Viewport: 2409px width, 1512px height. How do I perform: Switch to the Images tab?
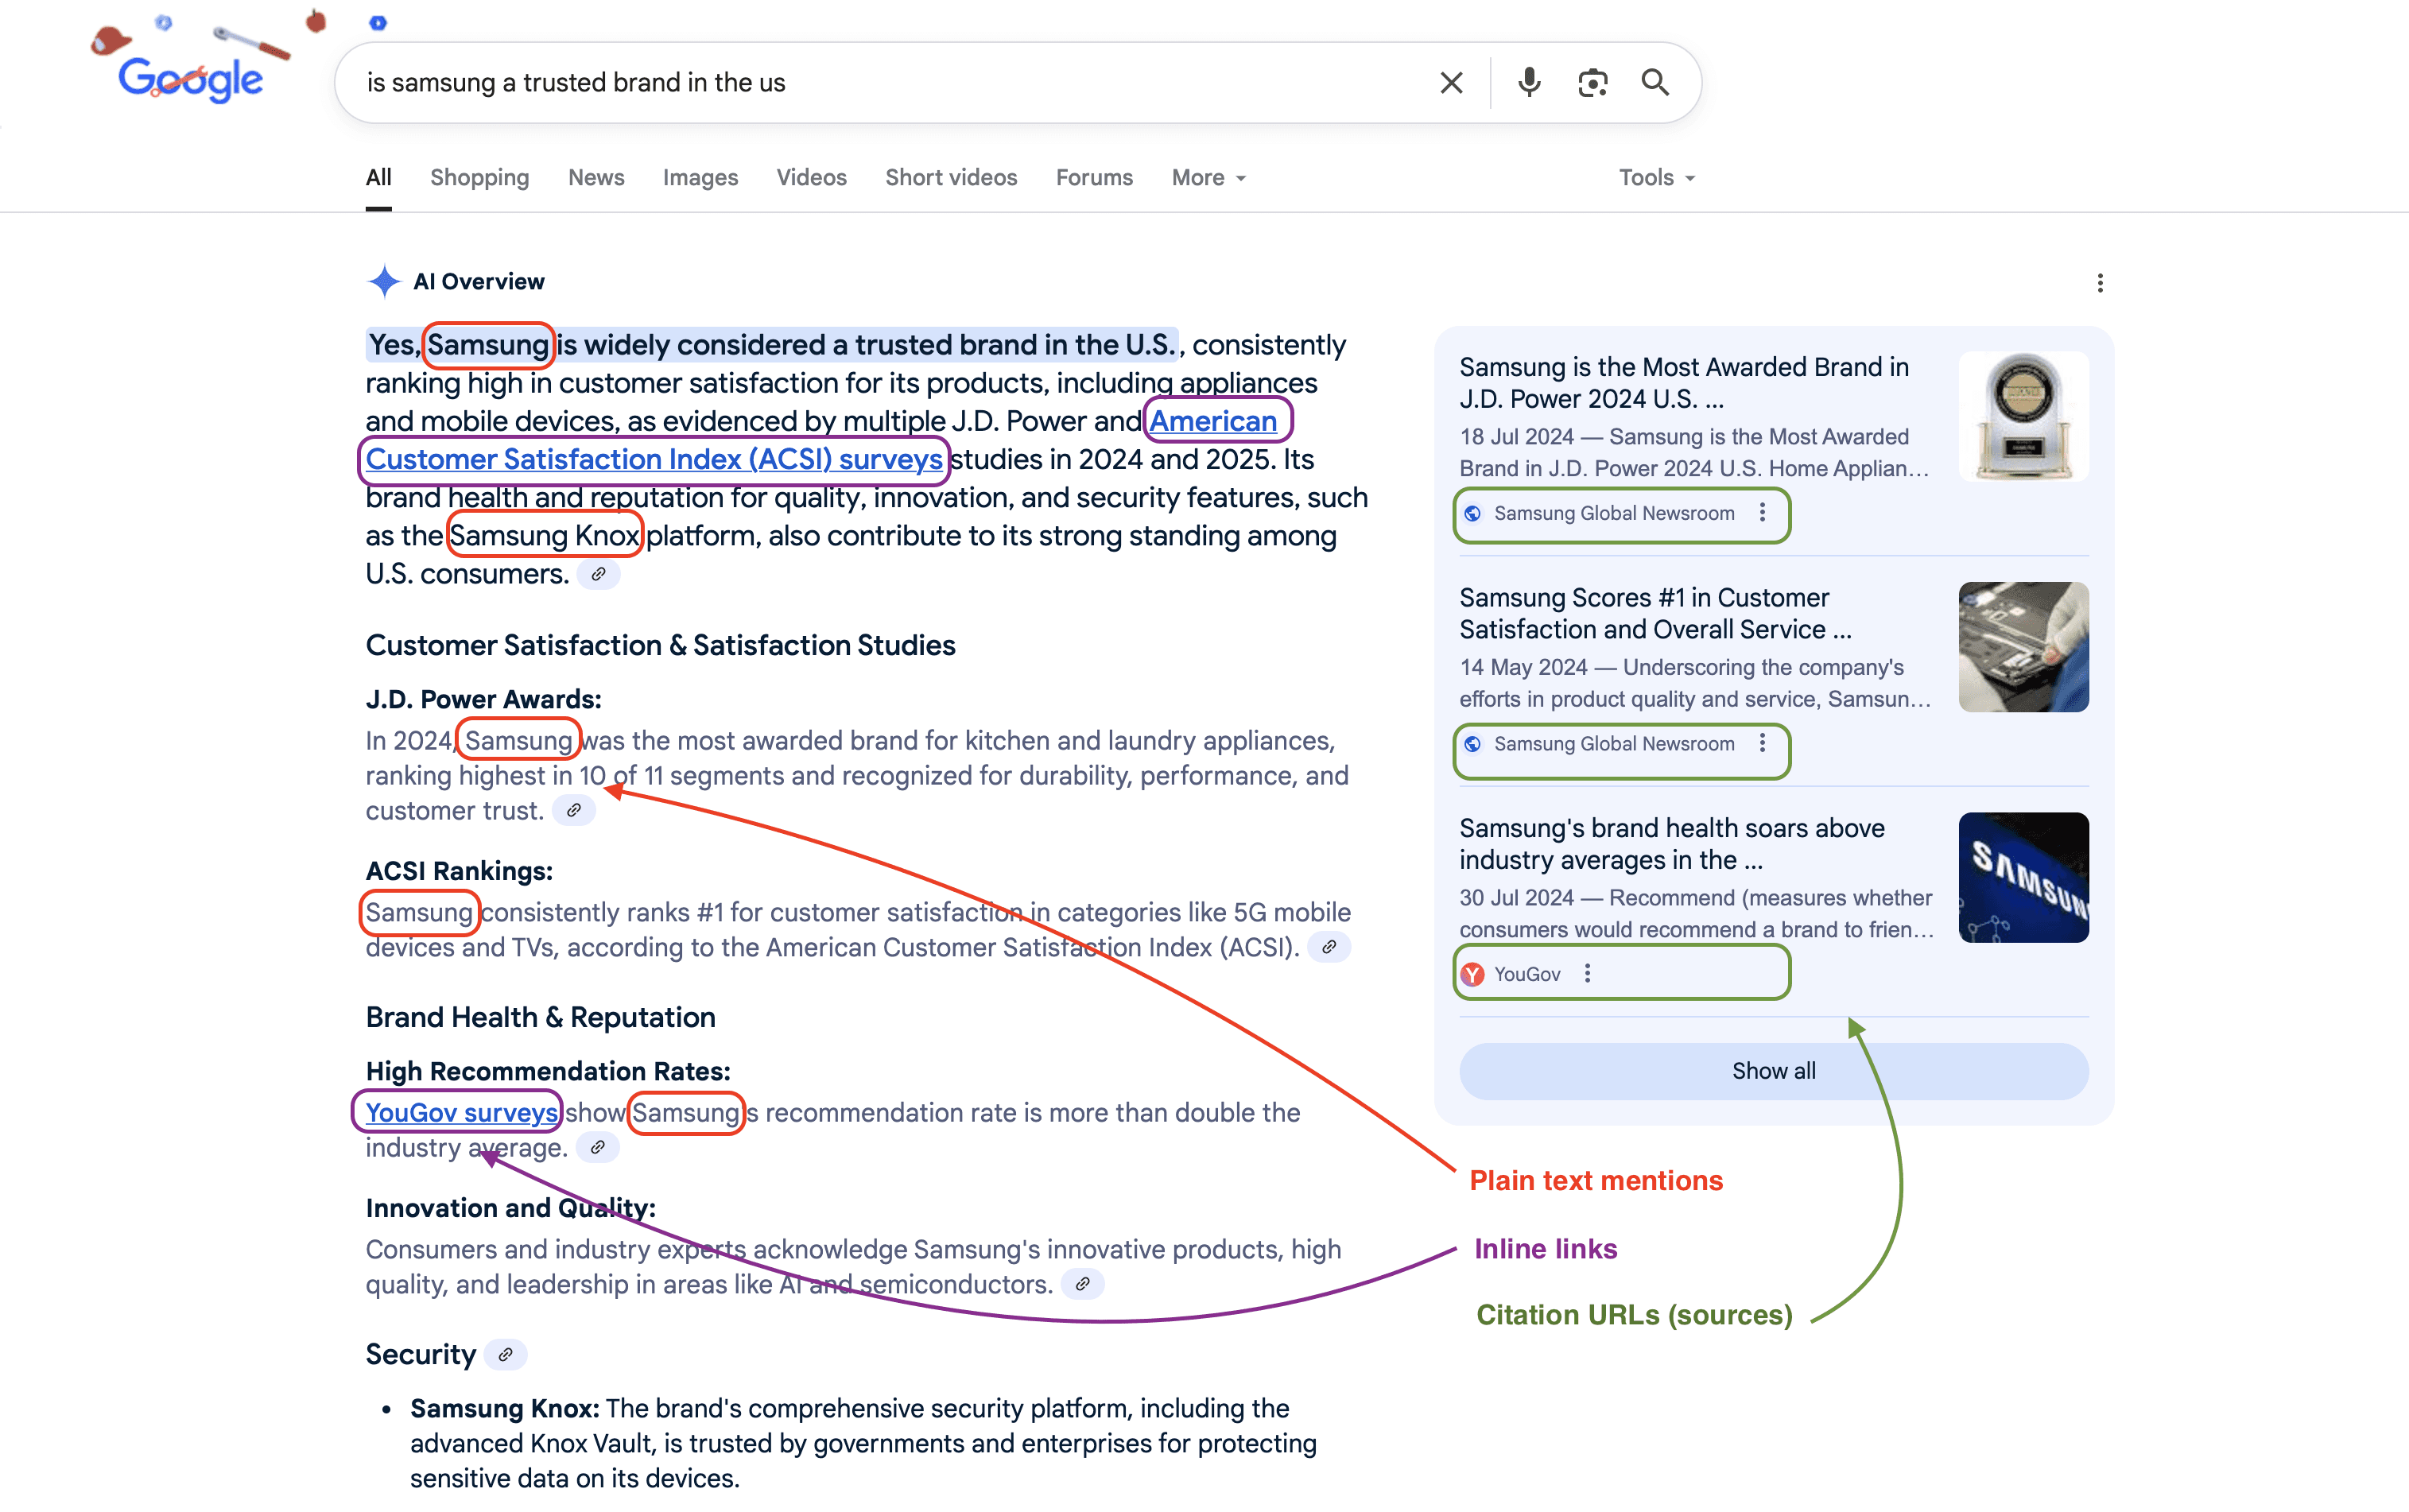point(700,178)
